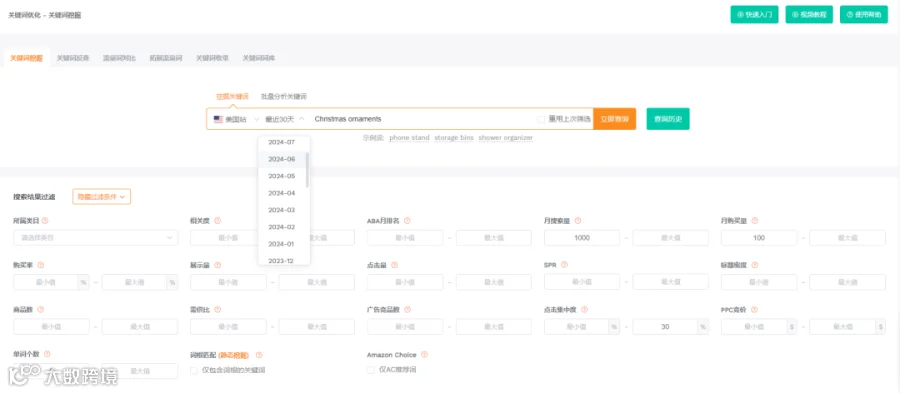Collapse the 最近30天 time range dropdown
The width and height of the screenshot is (900, 393).
click(285, 119)
